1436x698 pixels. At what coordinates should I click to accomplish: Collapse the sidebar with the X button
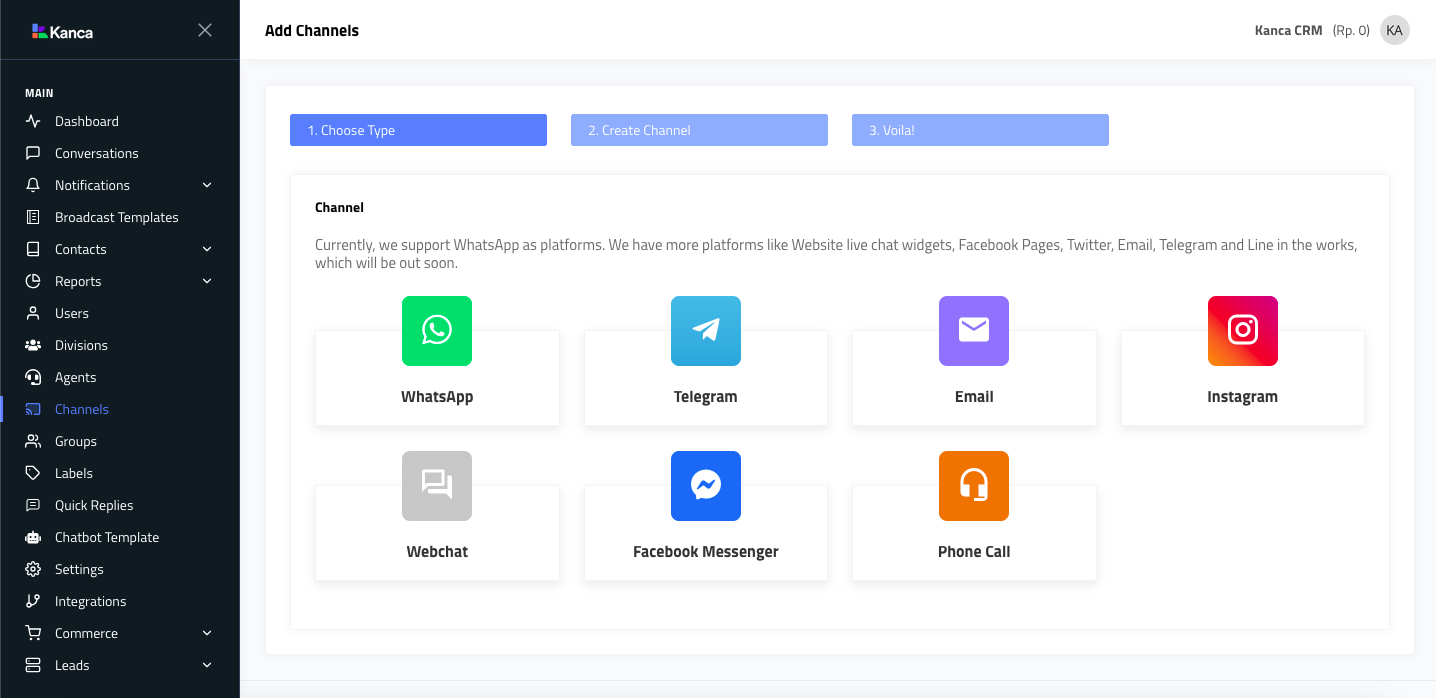pyautogui.click(x=205, y=30)
